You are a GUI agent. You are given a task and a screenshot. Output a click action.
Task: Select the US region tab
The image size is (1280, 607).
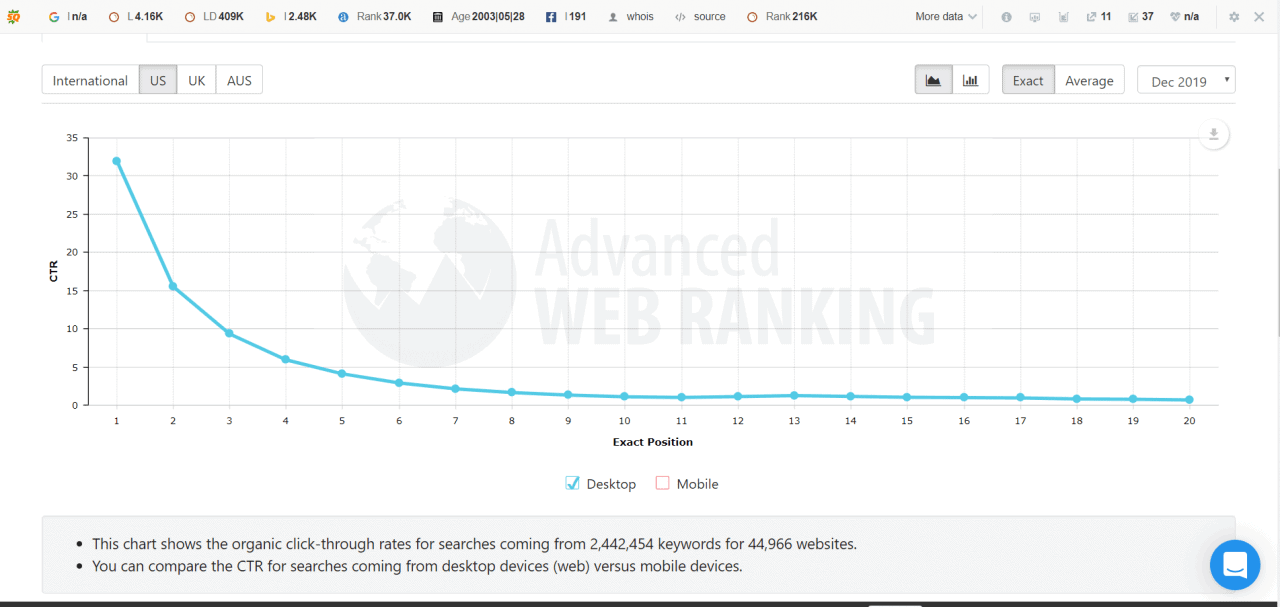[158, 80]
